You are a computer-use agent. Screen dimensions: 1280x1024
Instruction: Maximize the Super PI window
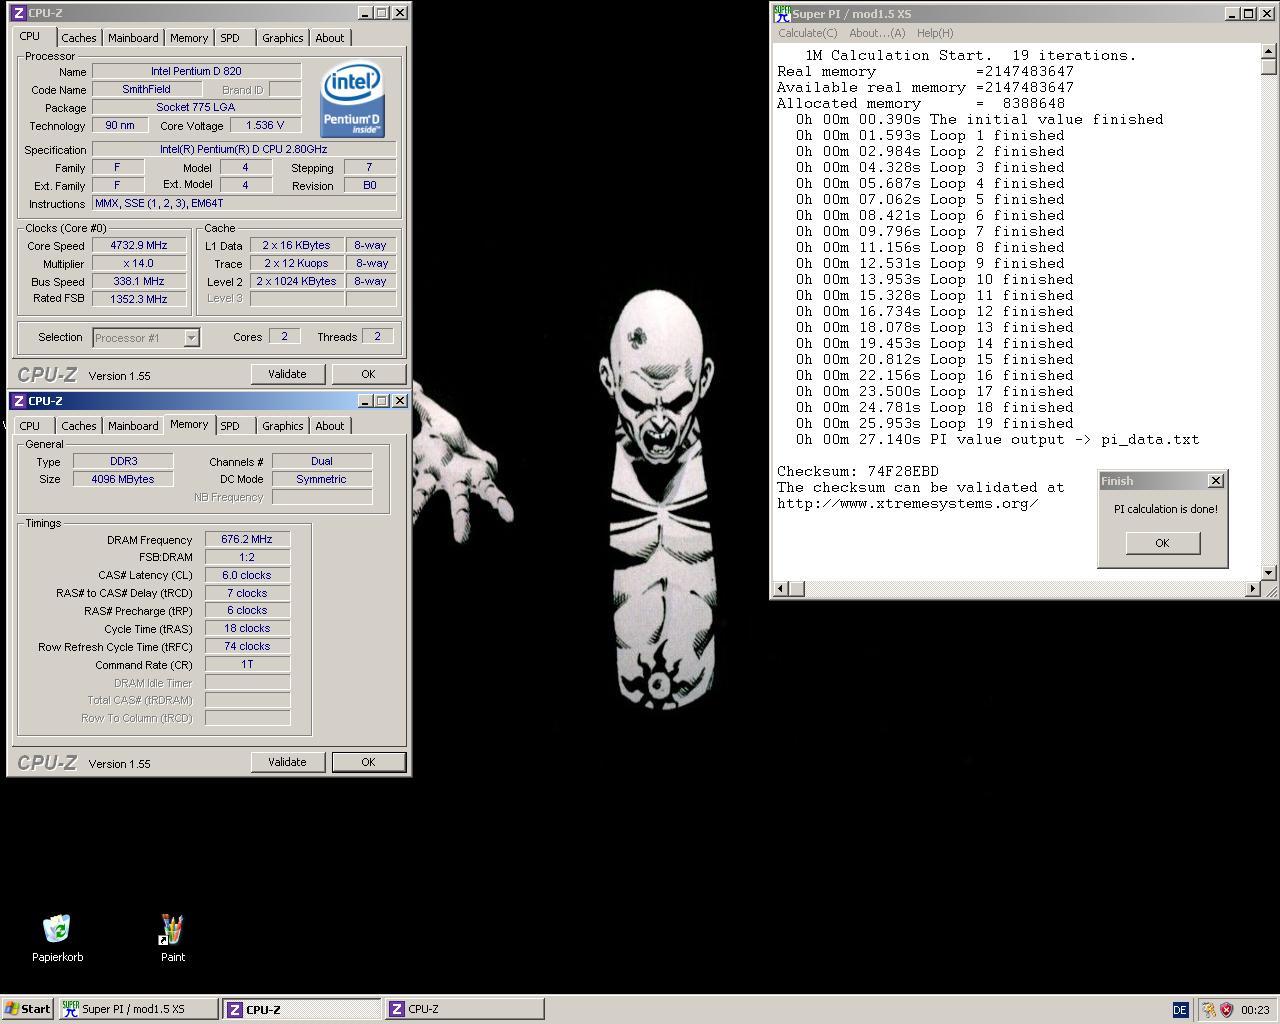tap(1248, 14)
